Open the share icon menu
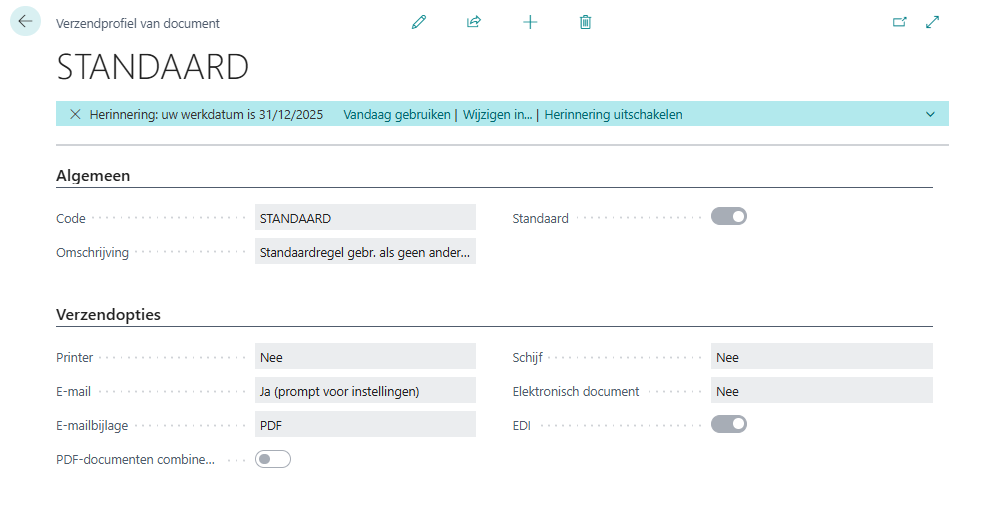Screen dimensions: 1003x523 (x=474, y=22)
